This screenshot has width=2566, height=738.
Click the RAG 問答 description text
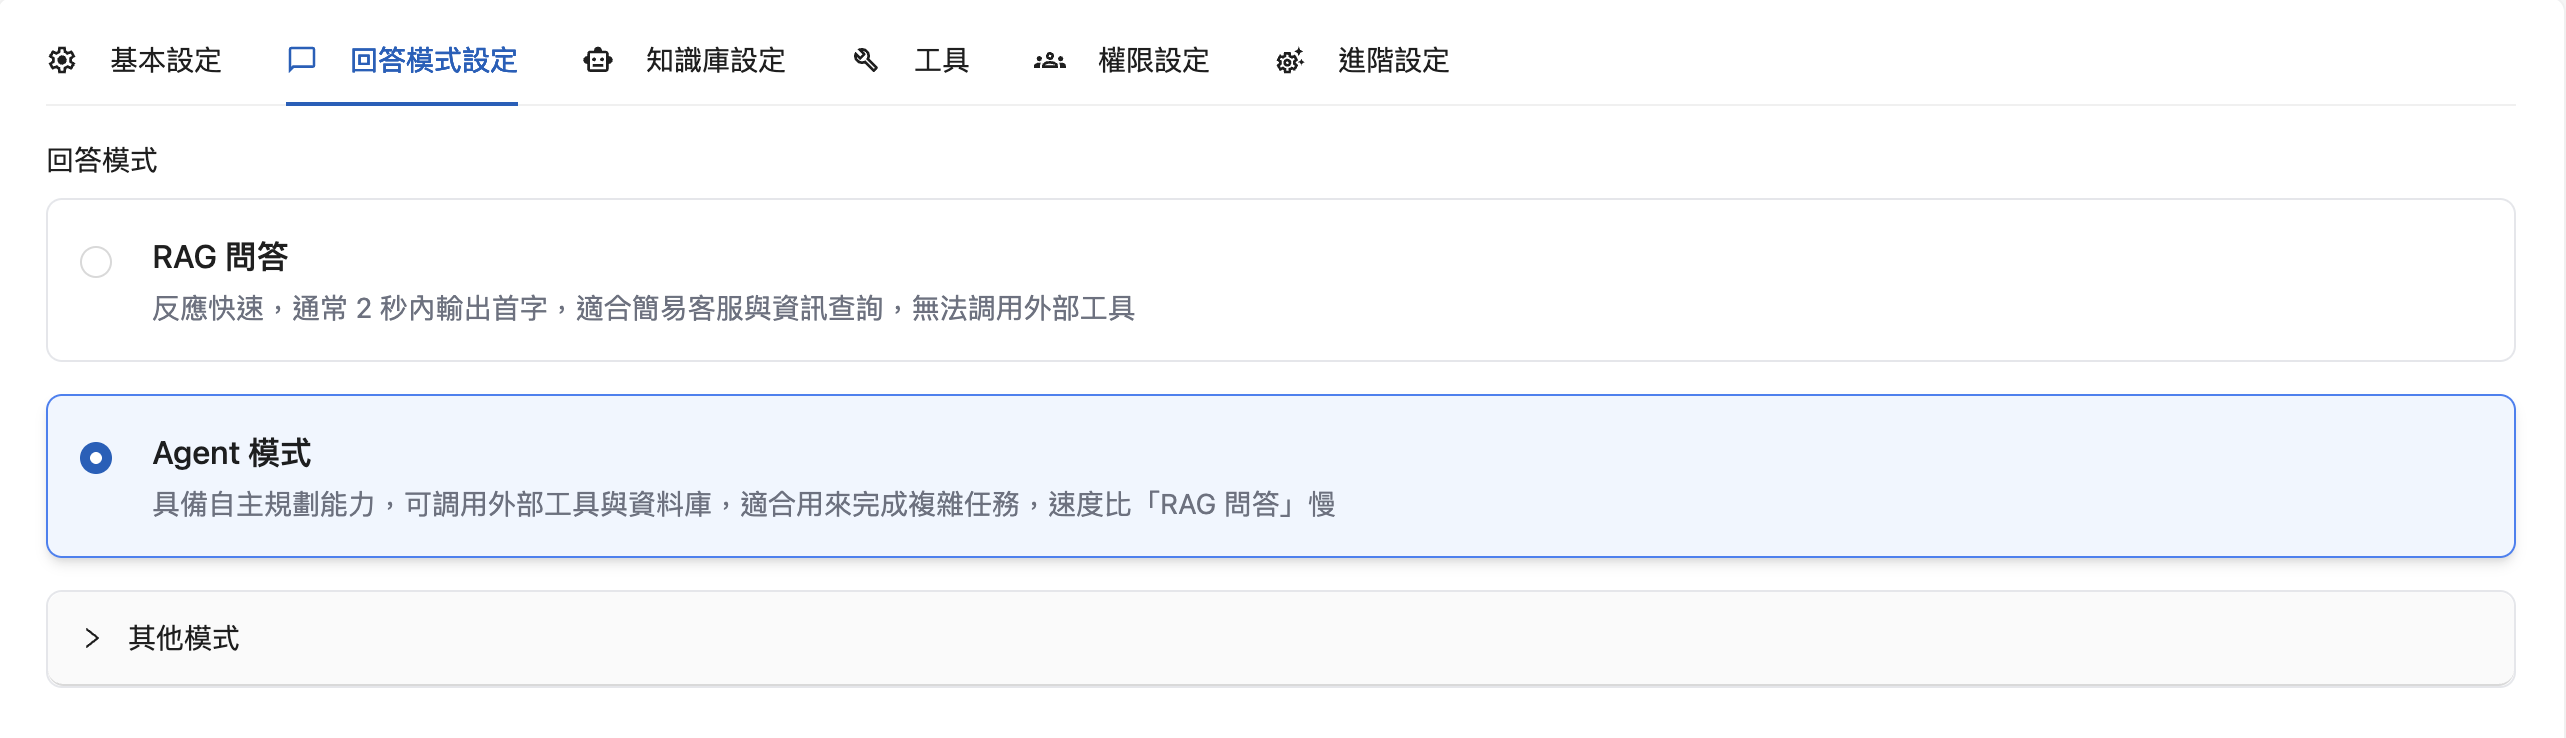click(x=643, y=308)
